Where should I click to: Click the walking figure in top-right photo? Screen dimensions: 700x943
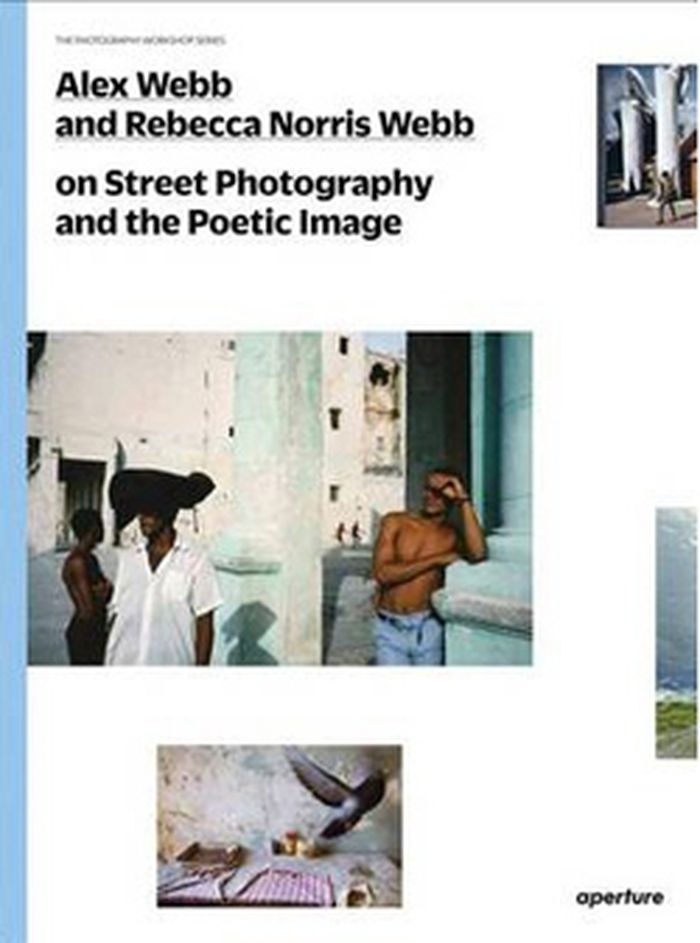[667, 188]
